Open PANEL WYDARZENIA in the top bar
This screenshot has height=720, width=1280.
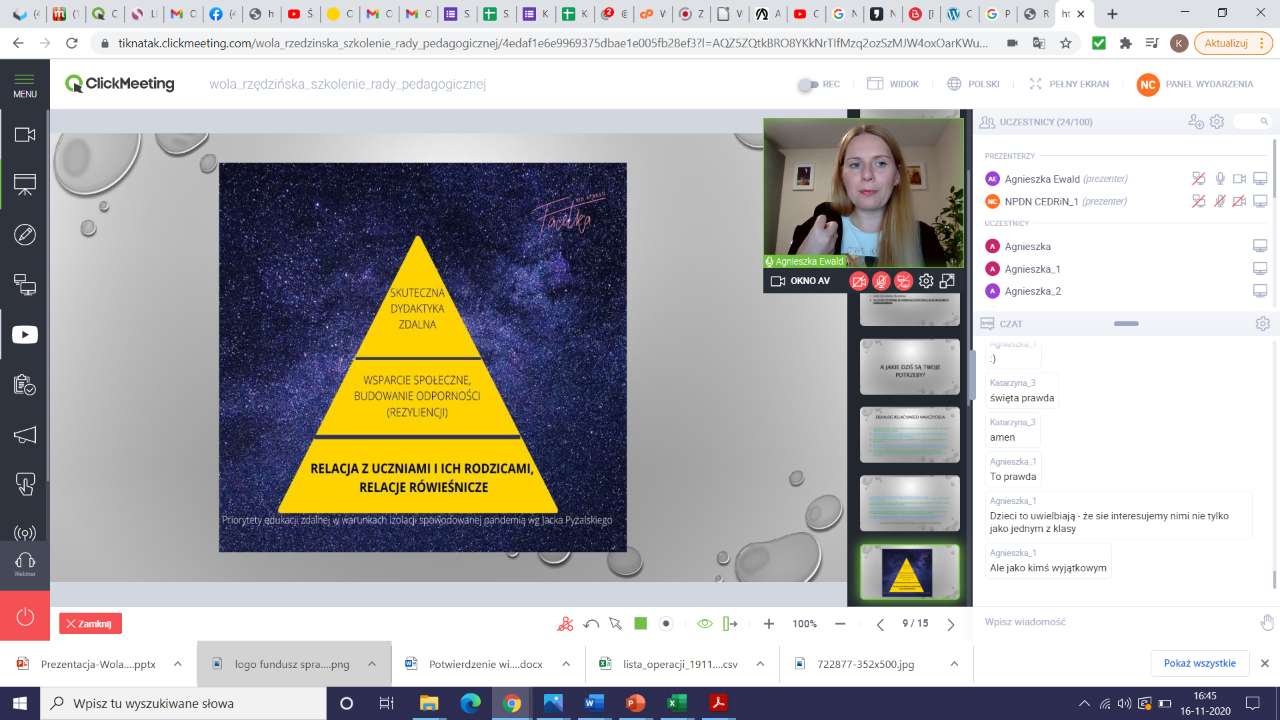(1195, 85)
